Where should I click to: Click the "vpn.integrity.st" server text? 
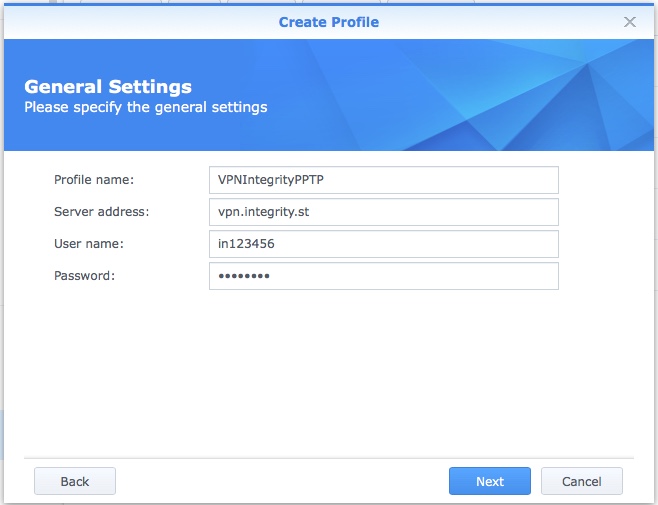point(264,212)
